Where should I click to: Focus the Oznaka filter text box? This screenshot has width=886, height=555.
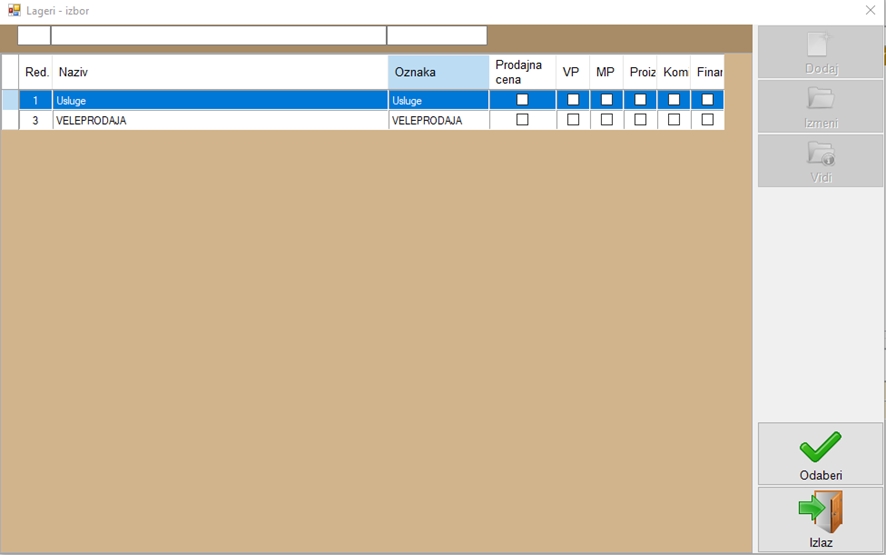[436, 36]
